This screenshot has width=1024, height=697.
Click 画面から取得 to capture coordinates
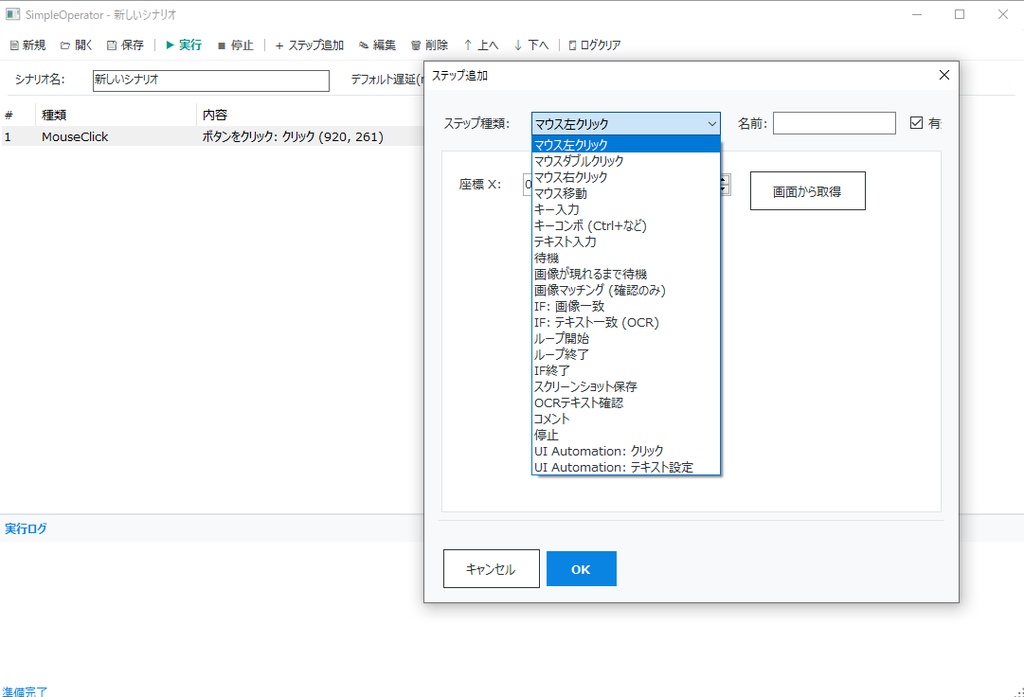[807, 190]
